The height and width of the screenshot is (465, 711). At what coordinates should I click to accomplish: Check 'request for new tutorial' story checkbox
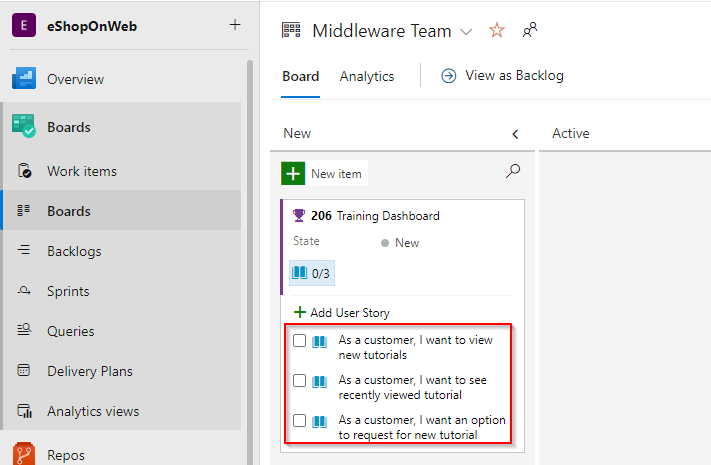tap(299, 421)
